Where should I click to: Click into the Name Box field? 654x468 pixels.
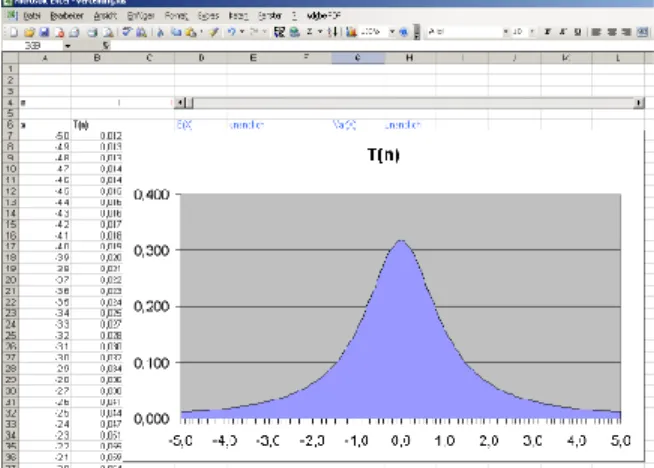[33, 45]
